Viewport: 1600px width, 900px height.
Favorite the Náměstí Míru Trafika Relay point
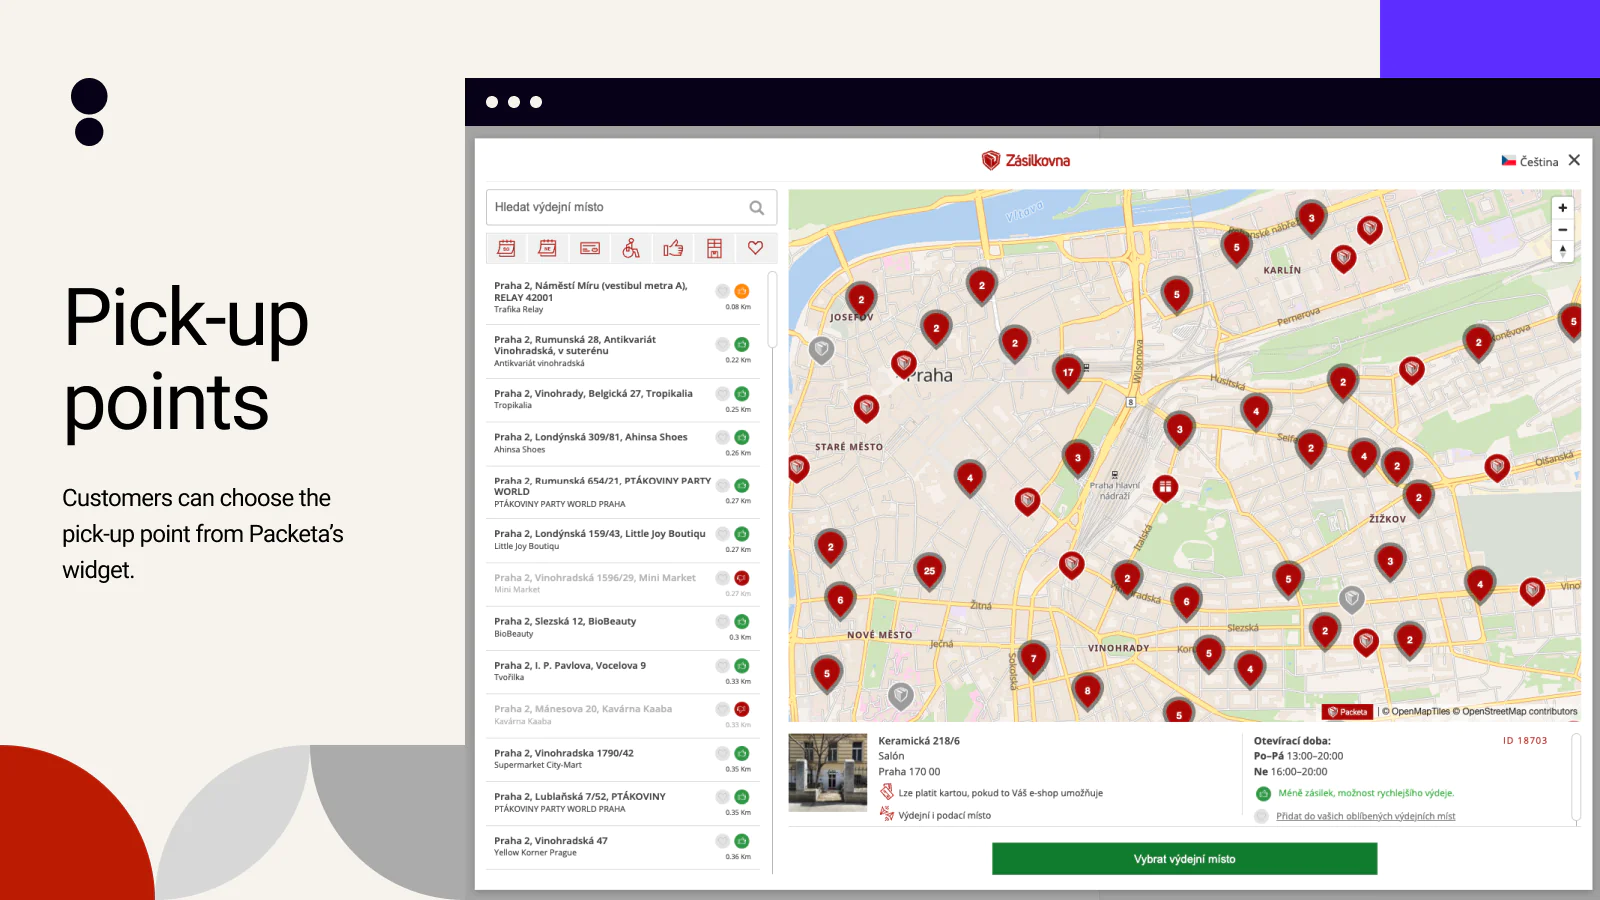pos(722,291)
